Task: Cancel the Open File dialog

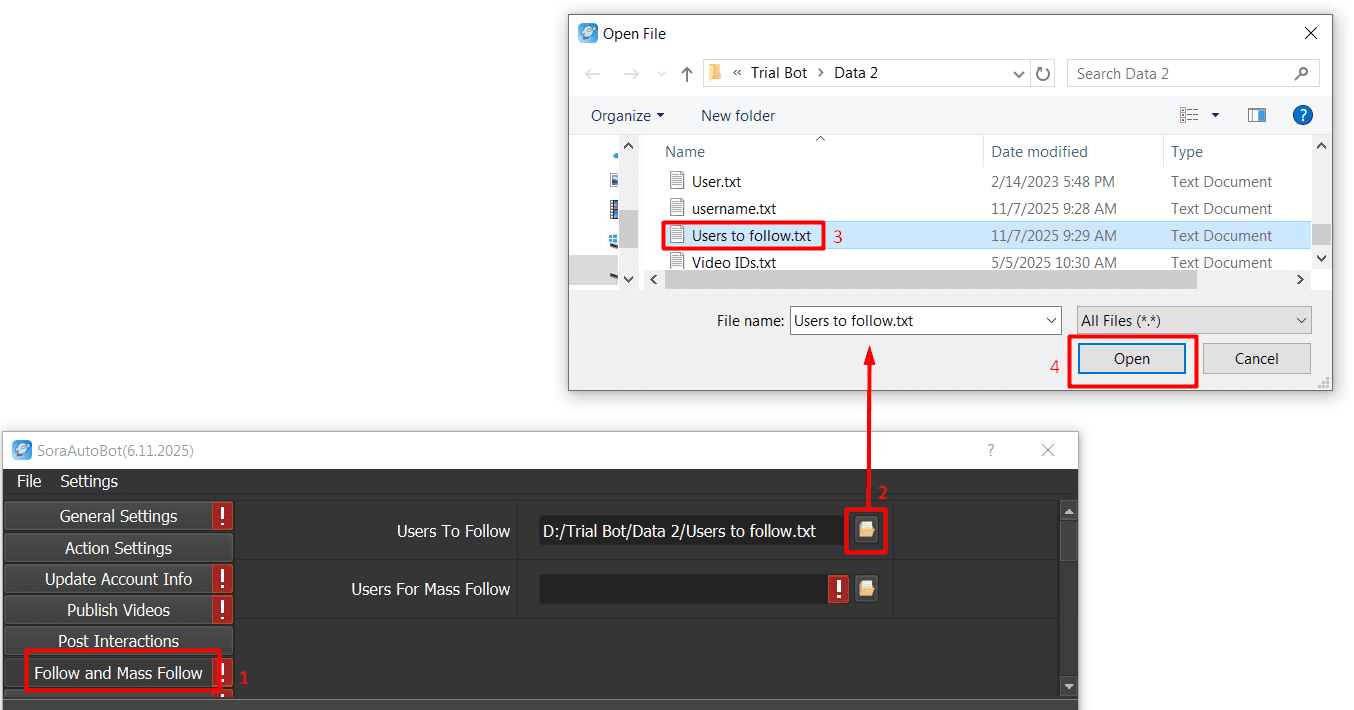Action: point(1256,358)
